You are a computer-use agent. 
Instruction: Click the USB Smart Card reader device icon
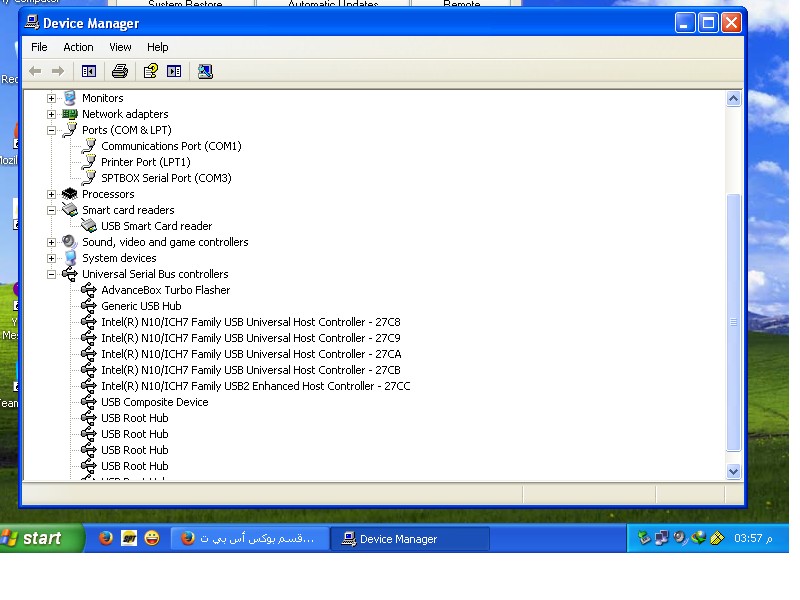tap(89, 226)
